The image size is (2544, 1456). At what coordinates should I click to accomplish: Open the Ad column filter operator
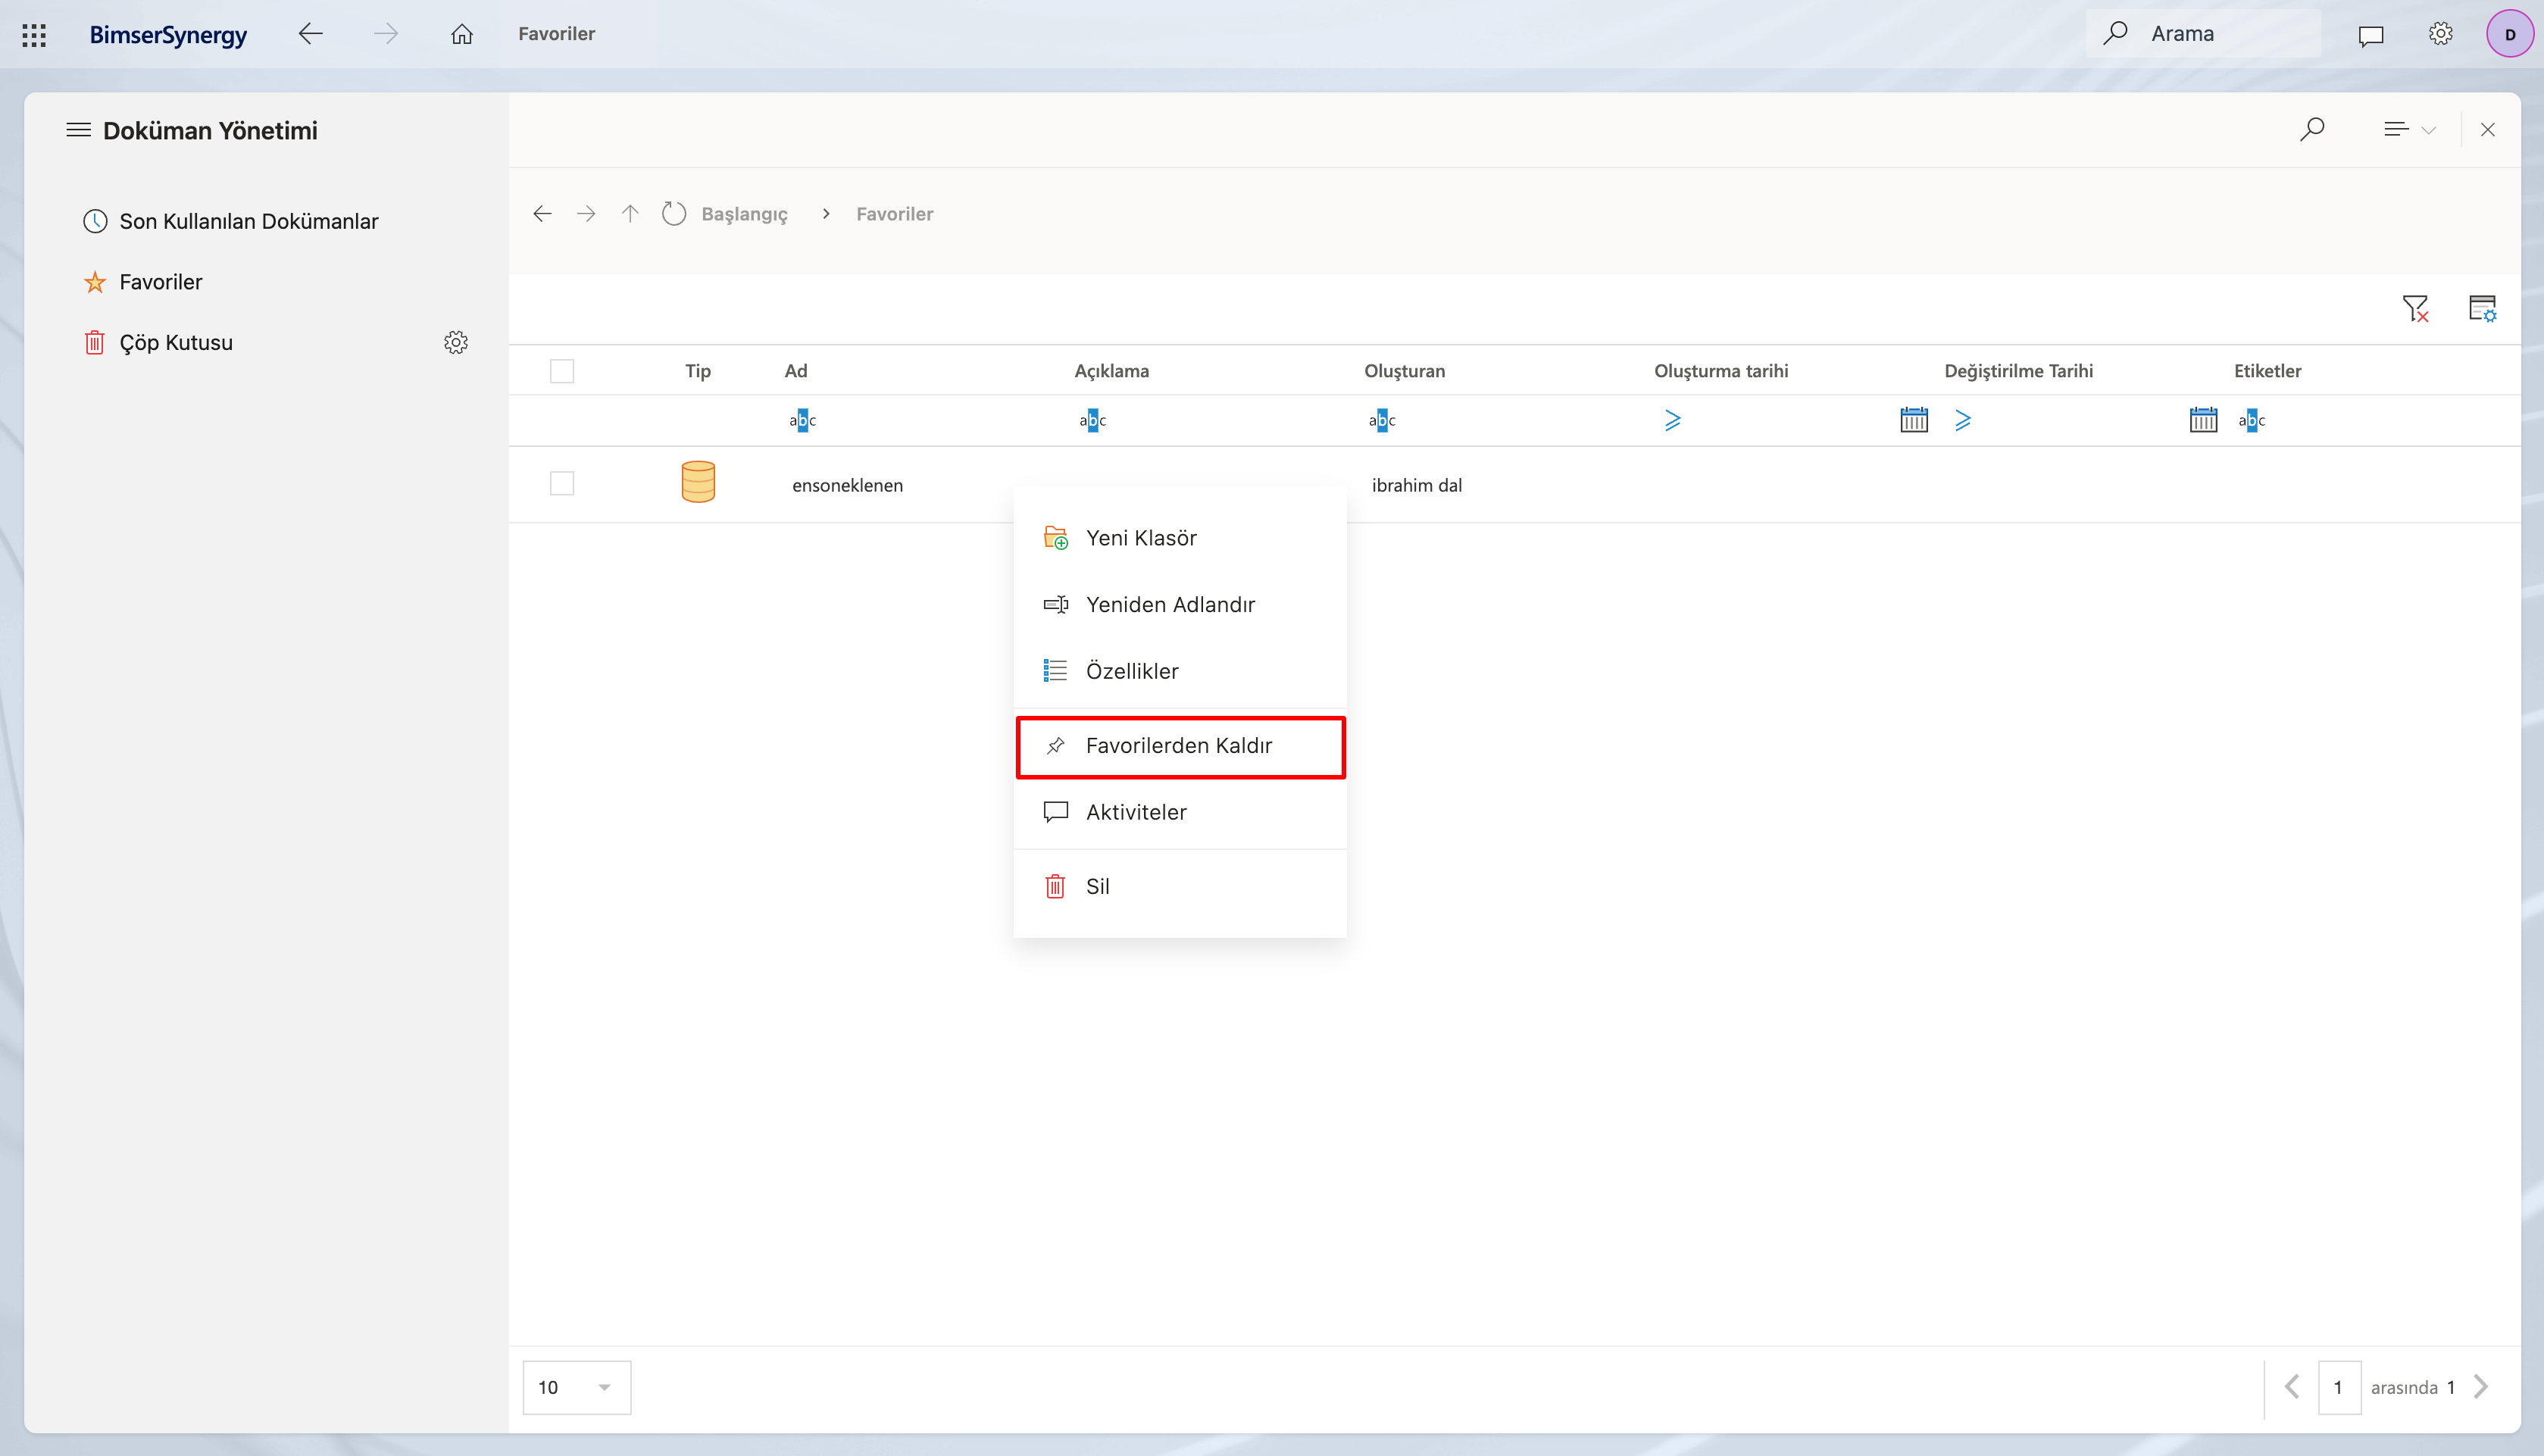[802, 421]
